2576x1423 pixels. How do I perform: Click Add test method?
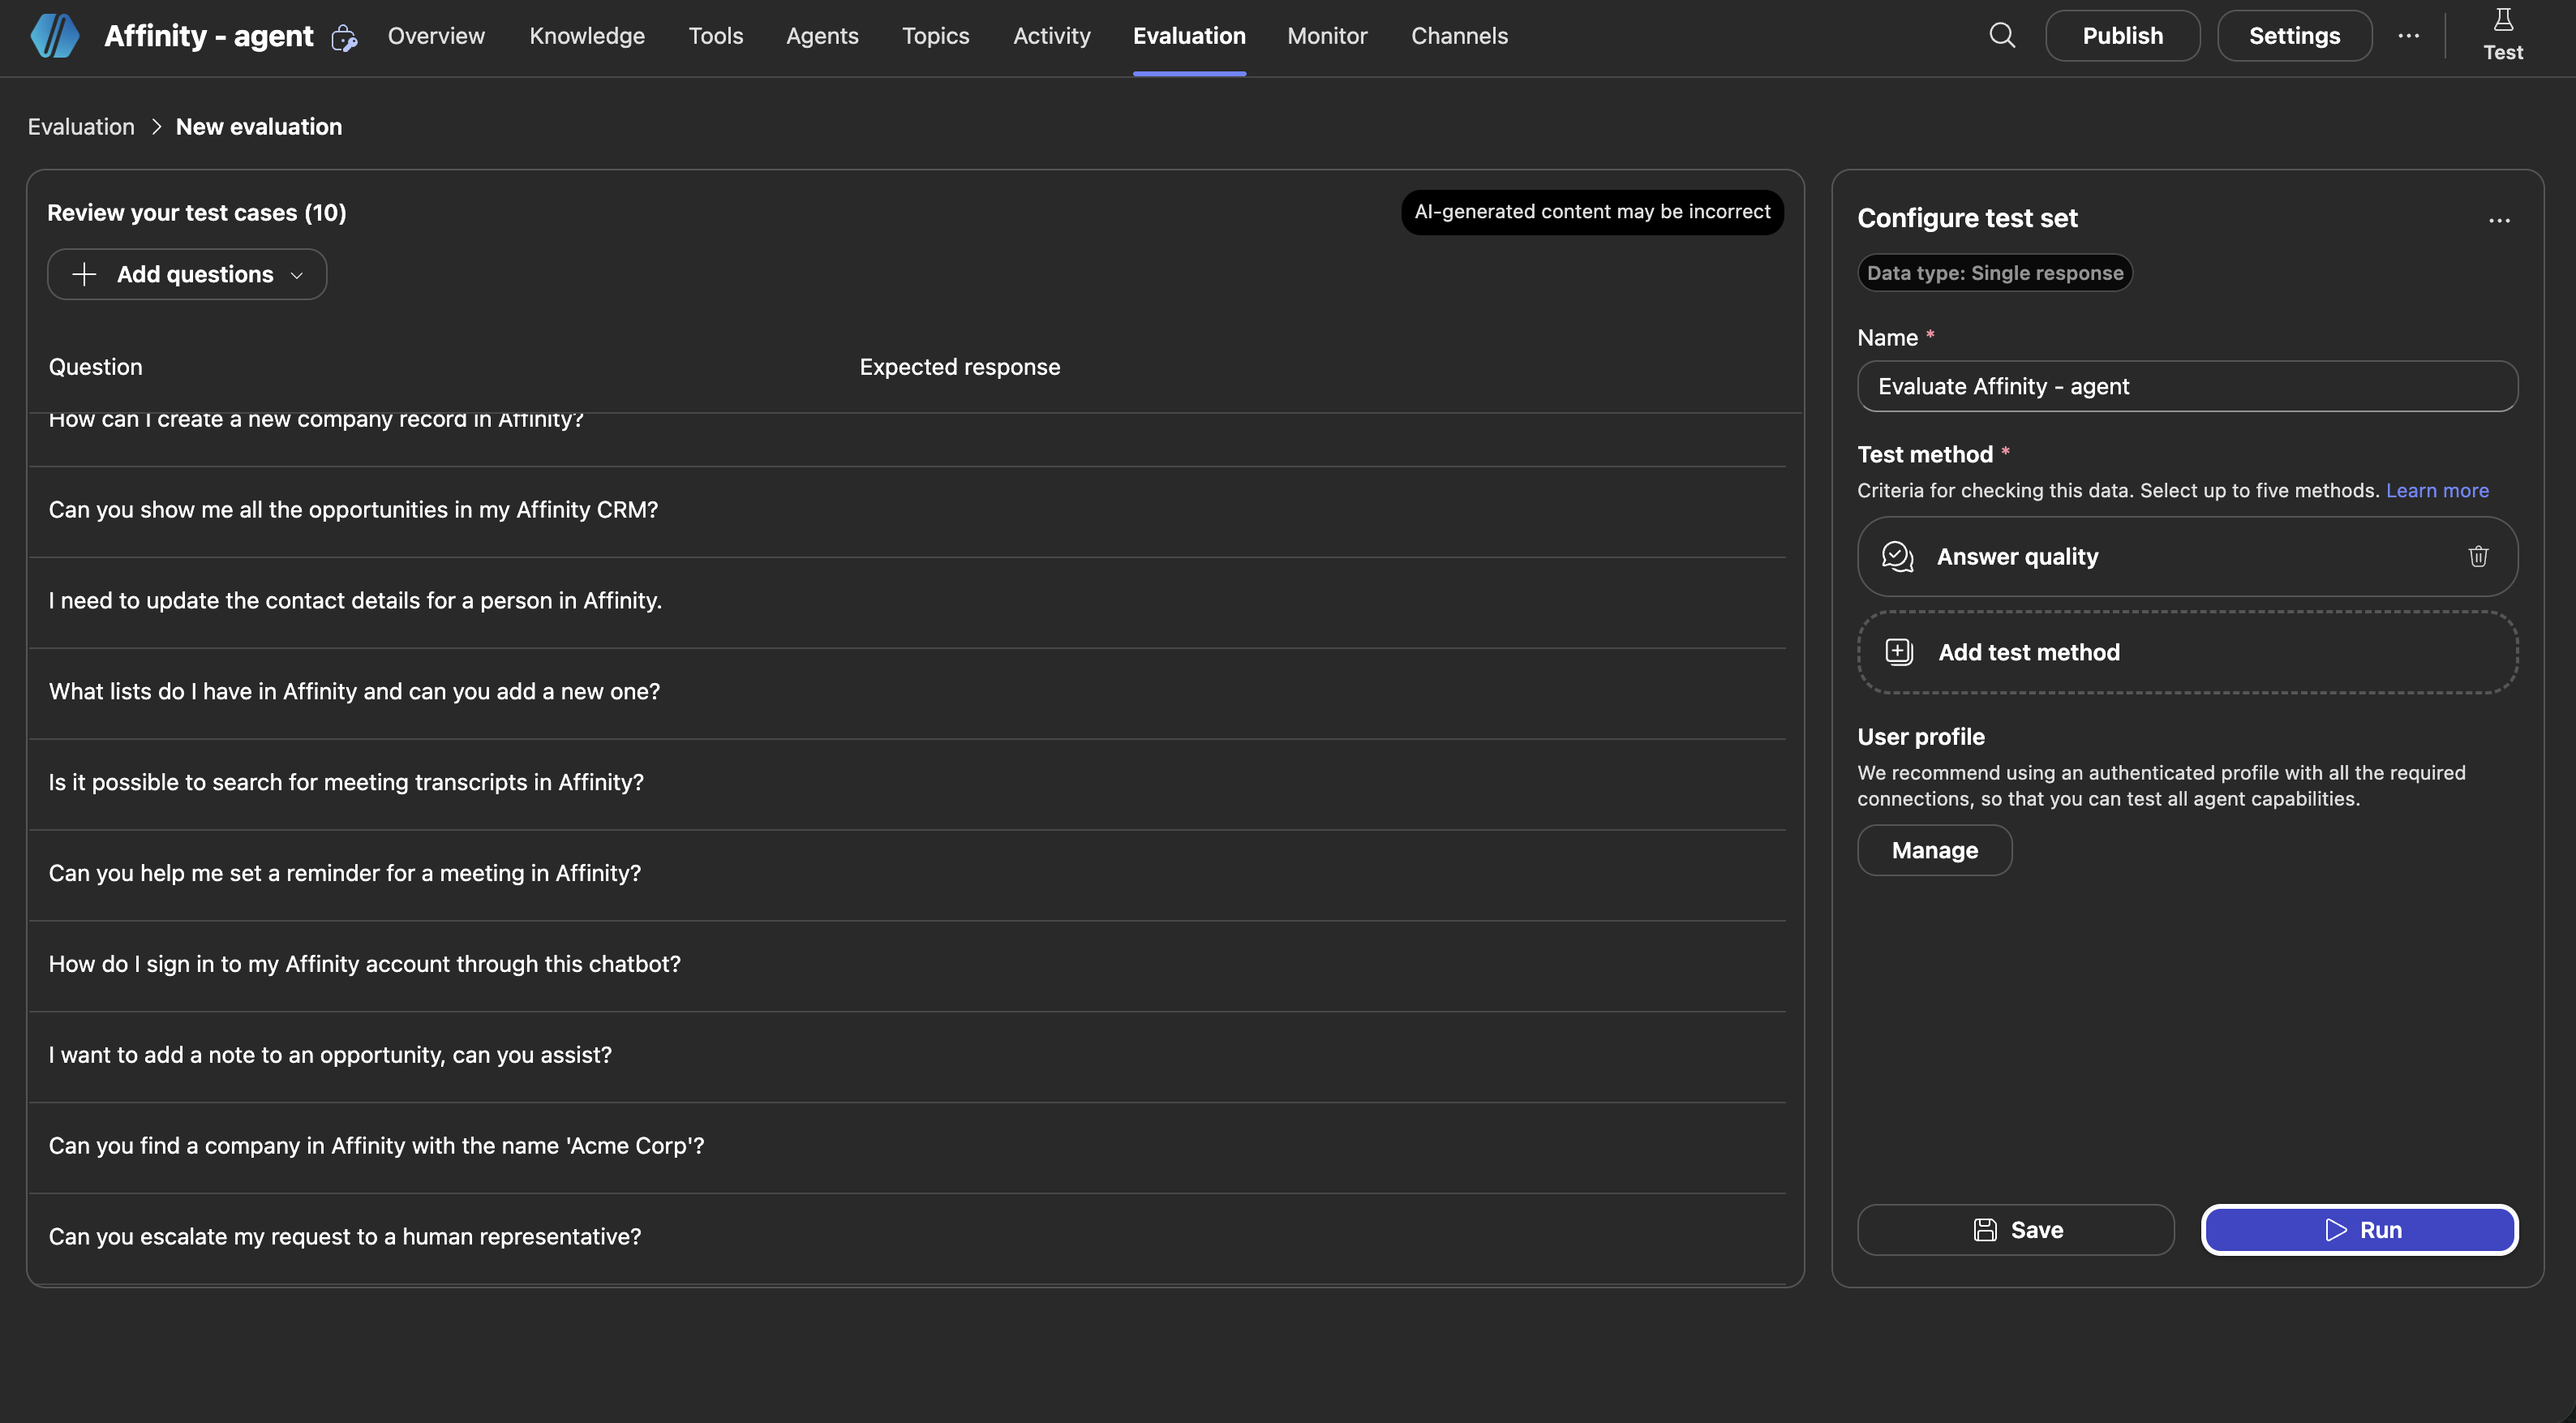tap(2187, 652)
